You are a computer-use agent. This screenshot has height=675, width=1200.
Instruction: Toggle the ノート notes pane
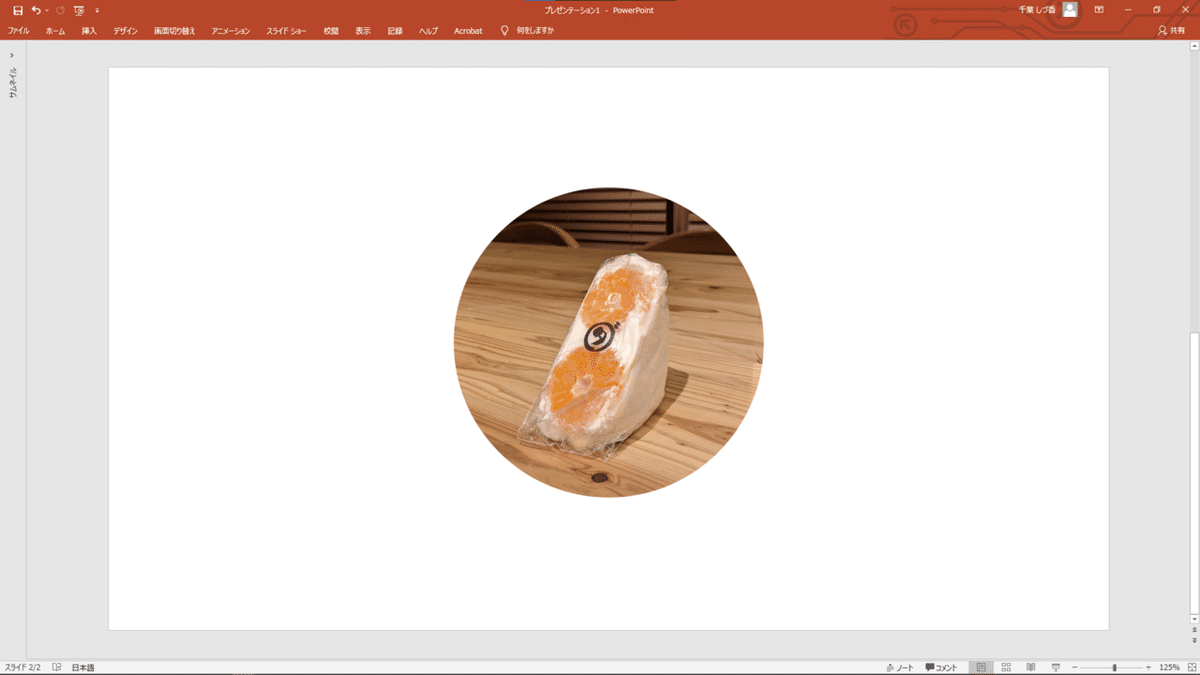pos(900,667)
